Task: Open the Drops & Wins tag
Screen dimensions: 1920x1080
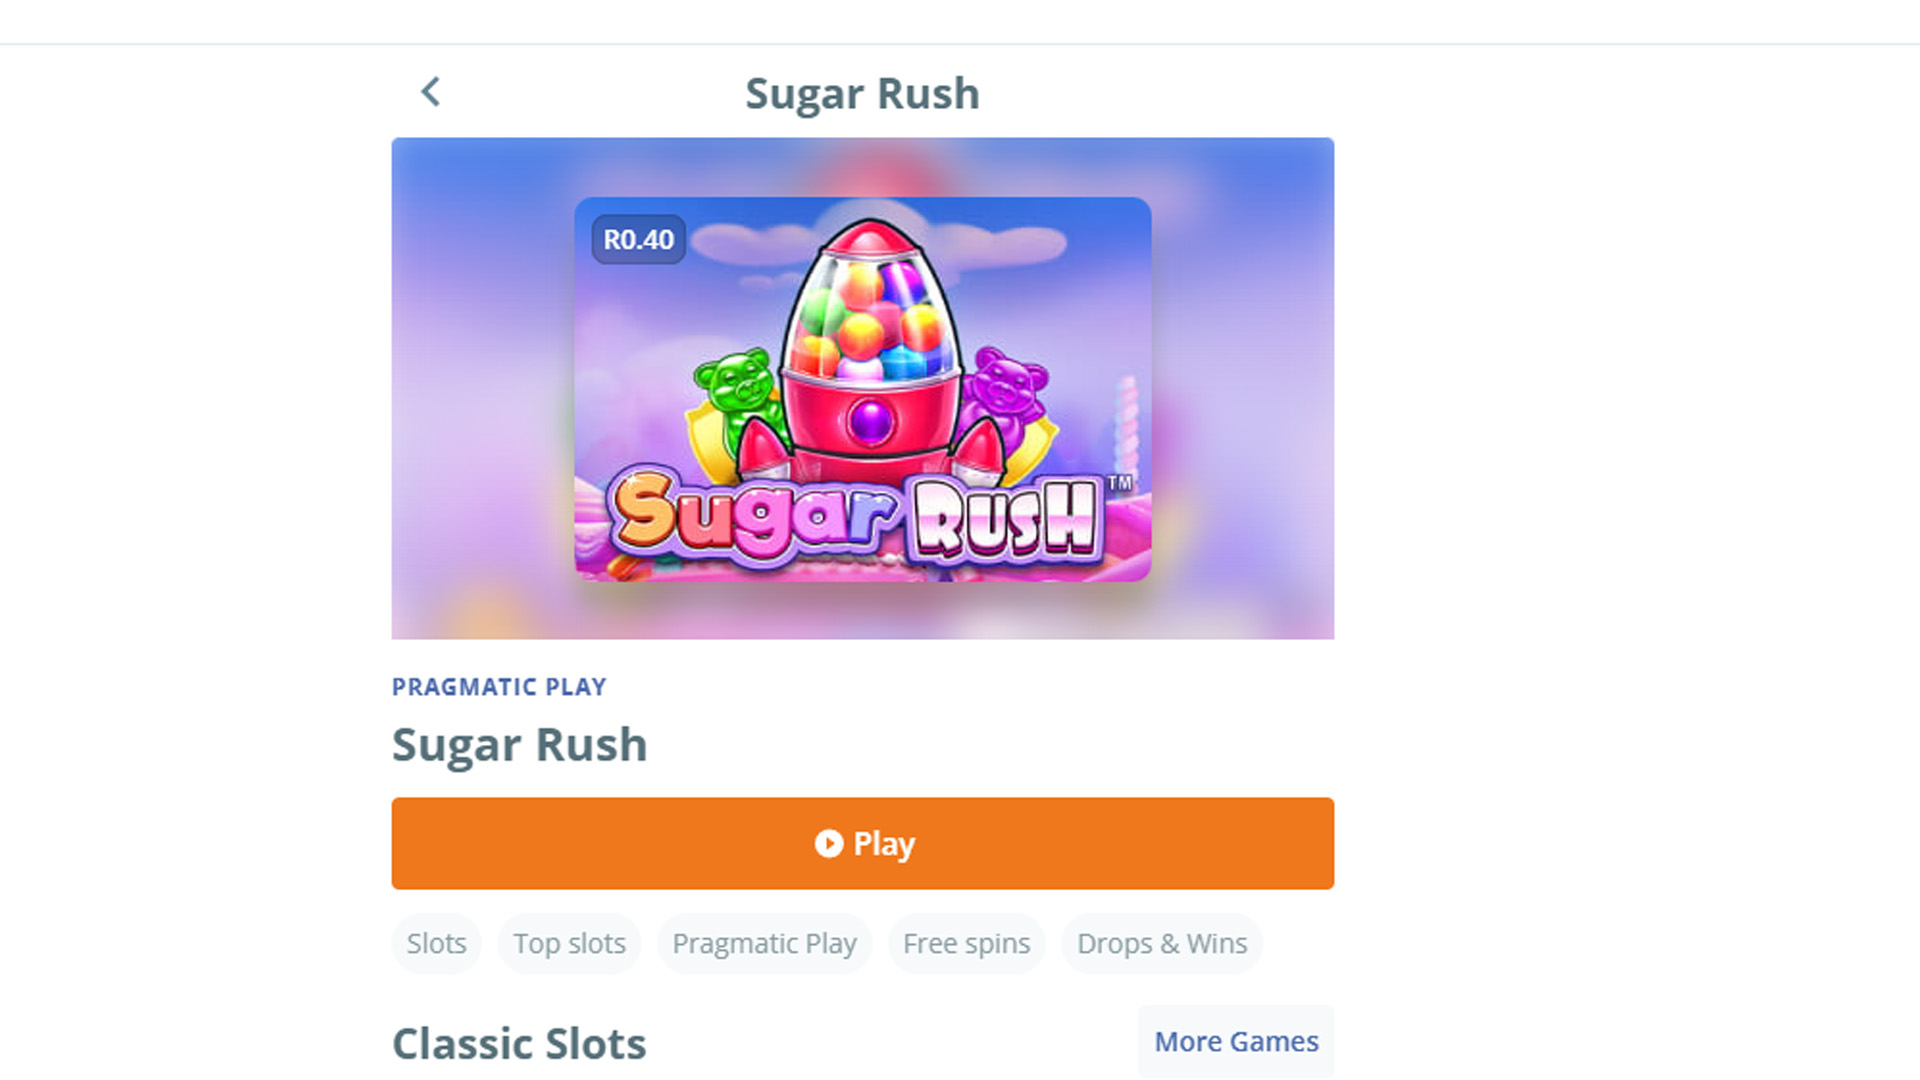Action: (x=1162, y=943)
